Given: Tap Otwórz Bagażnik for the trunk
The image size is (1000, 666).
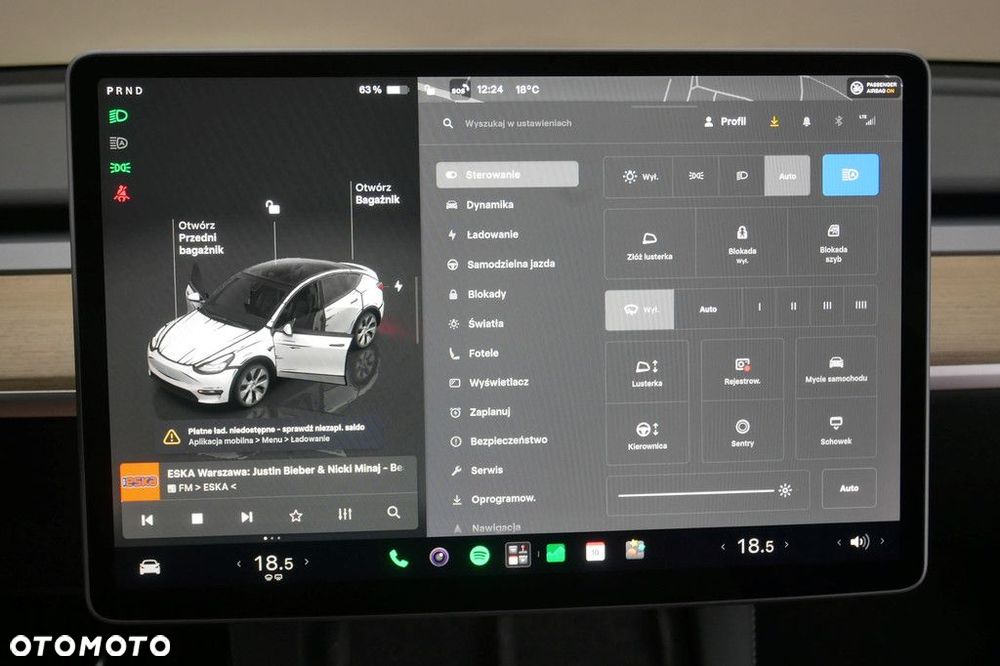Looking at the screenshot, I should click(377, 193).
